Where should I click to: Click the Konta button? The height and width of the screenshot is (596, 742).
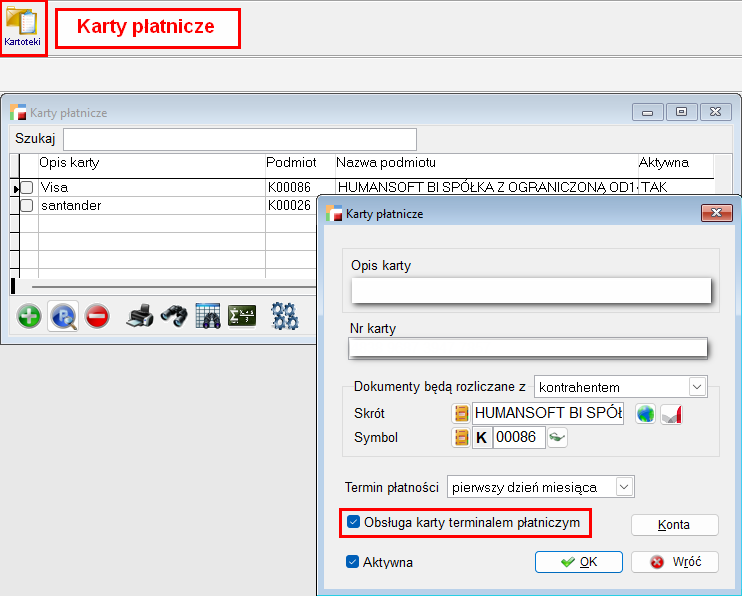click(x=674, y=525)
